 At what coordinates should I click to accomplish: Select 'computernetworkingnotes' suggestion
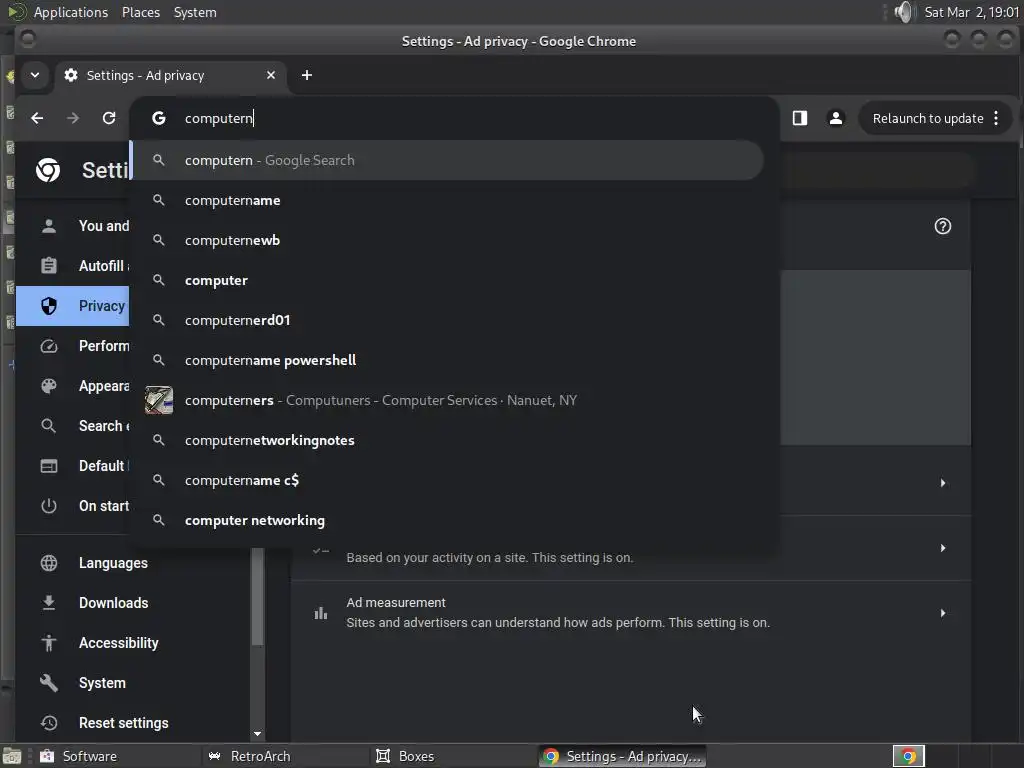point(448,440)
